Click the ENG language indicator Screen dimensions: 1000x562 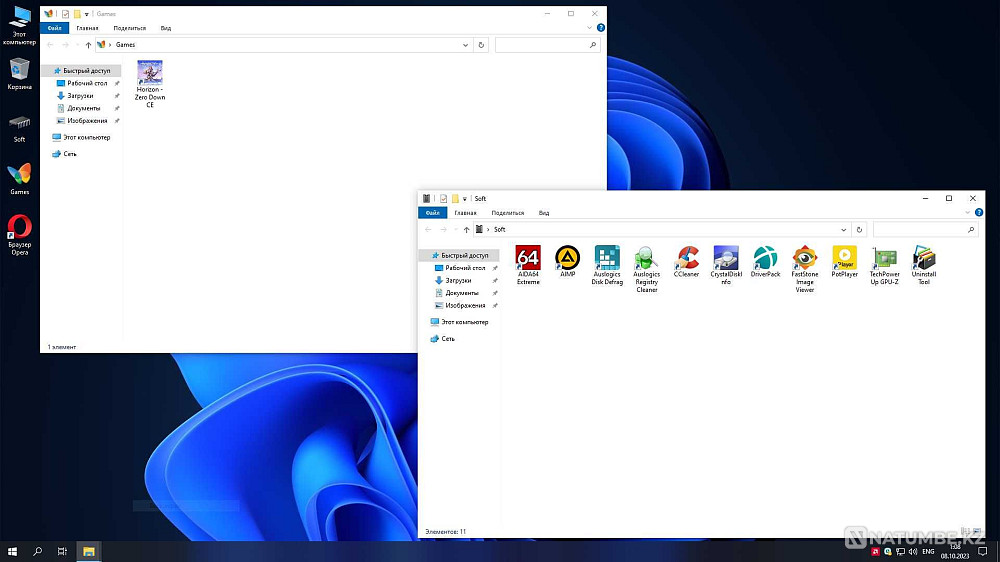tap(929, 551)
